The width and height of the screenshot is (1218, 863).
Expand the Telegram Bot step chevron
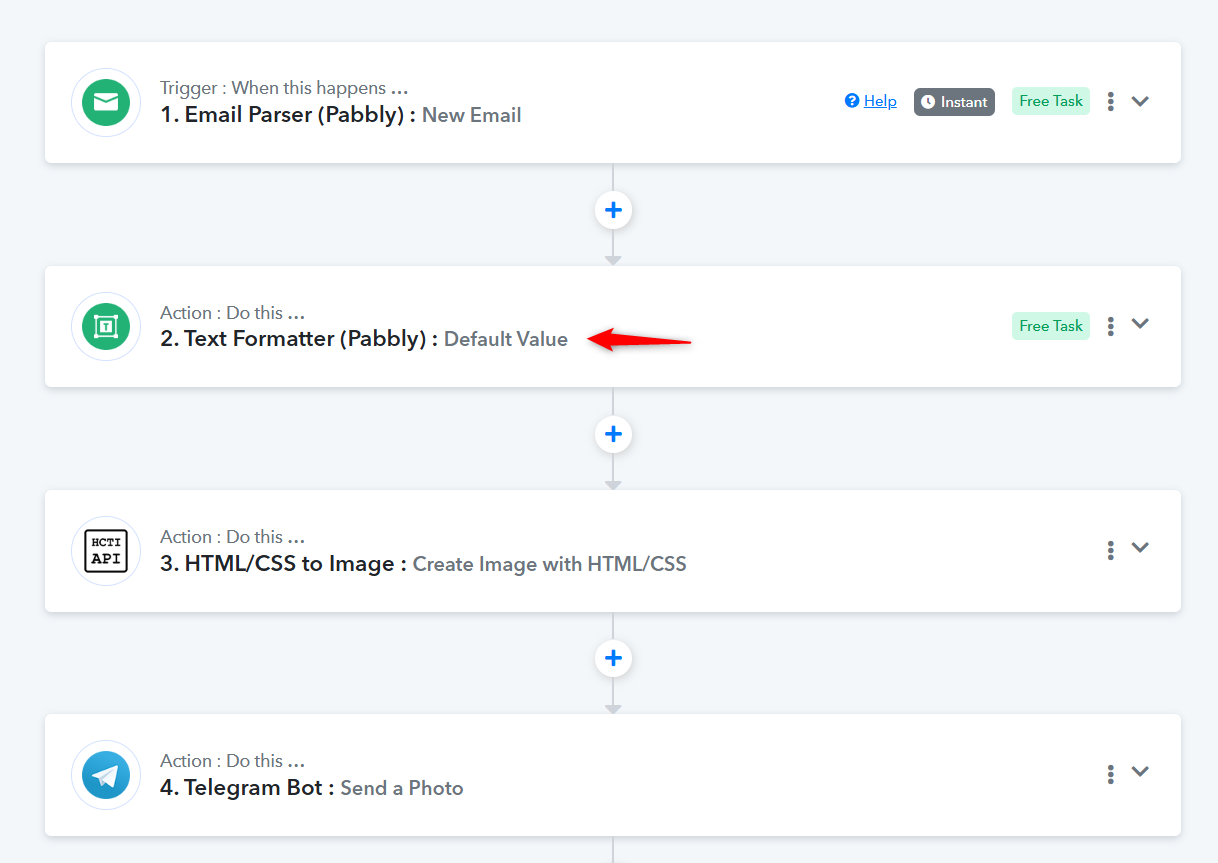pyautogui.click(x=1140, y=772)
